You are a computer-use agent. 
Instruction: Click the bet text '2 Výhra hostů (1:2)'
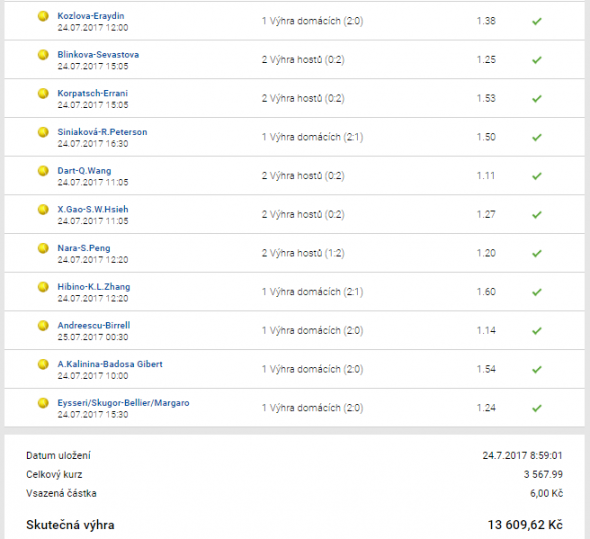tap(303, 253)
